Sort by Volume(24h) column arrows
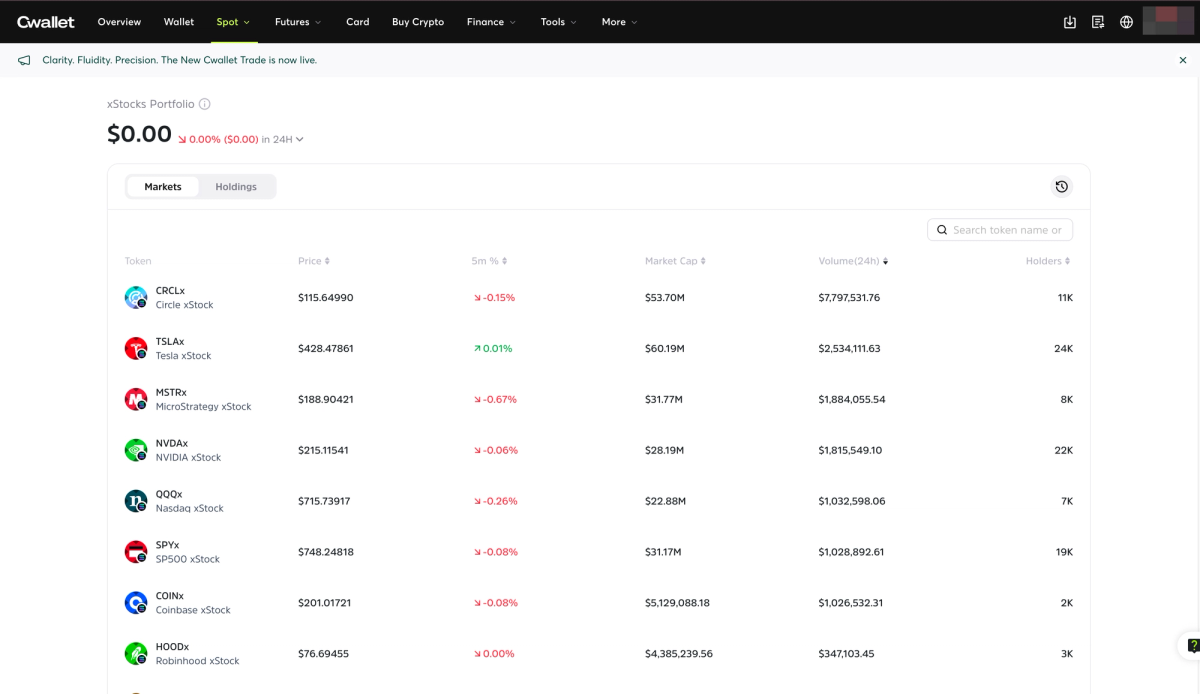Image resolution: width=1200 pixels, height=694 pixels. (x=885, y=261)
